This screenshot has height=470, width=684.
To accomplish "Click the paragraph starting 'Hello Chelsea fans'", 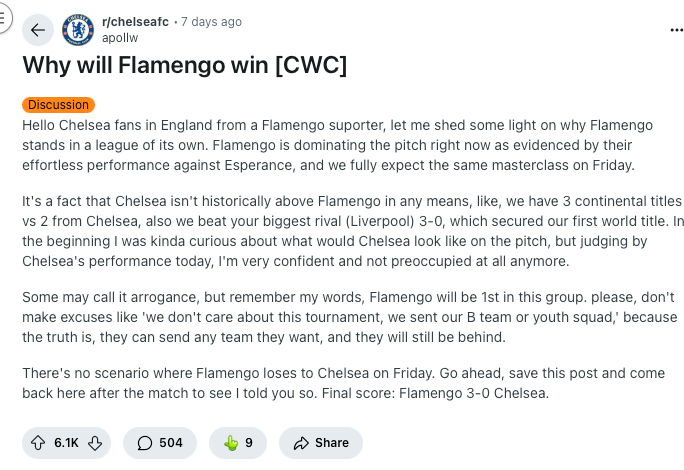I will tap(338, 145).
